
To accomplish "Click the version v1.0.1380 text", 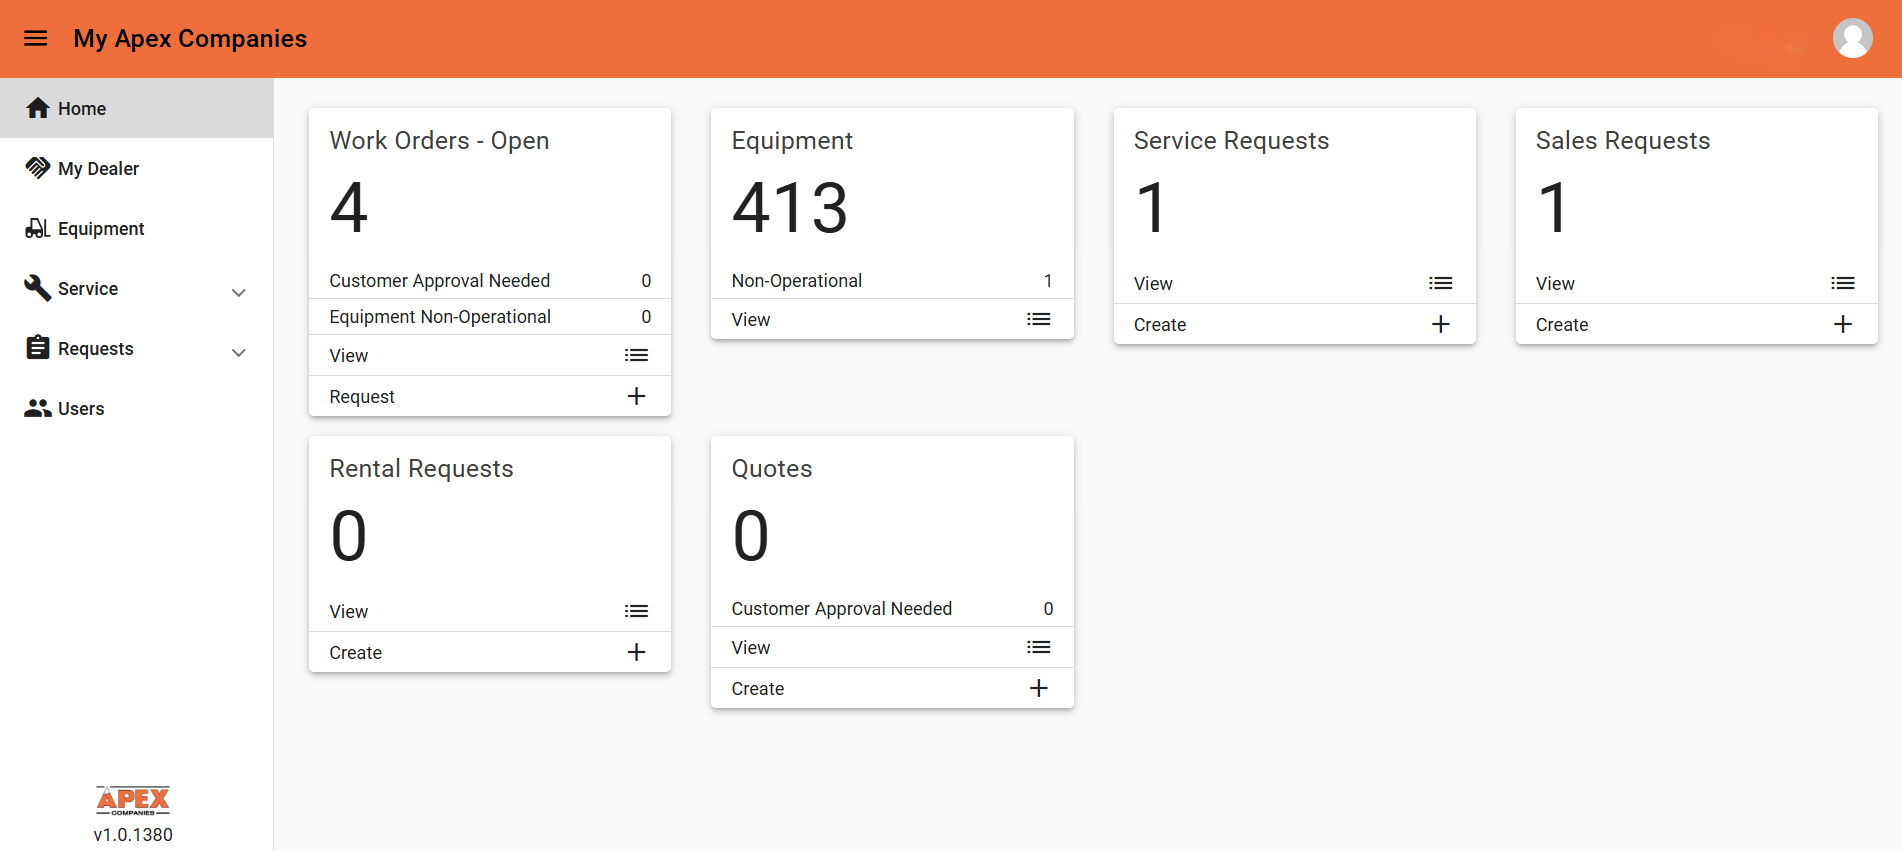I will pos(133,834).
